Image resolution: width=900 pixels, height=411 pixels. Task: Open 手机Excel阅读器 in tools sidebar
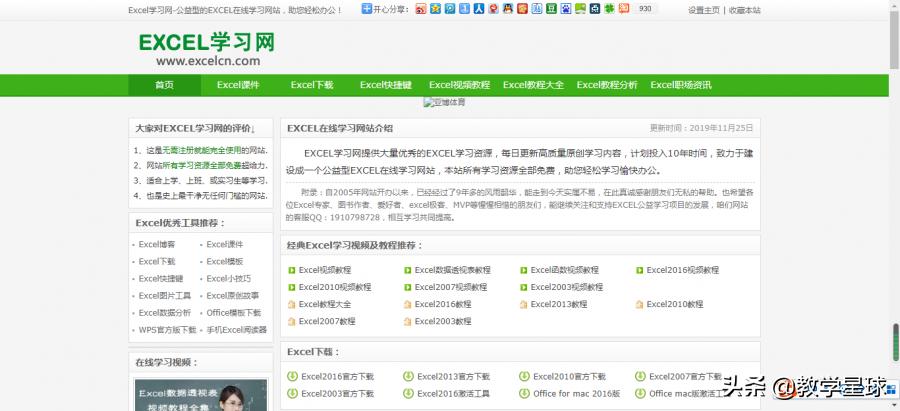click(x=236, y=330)
